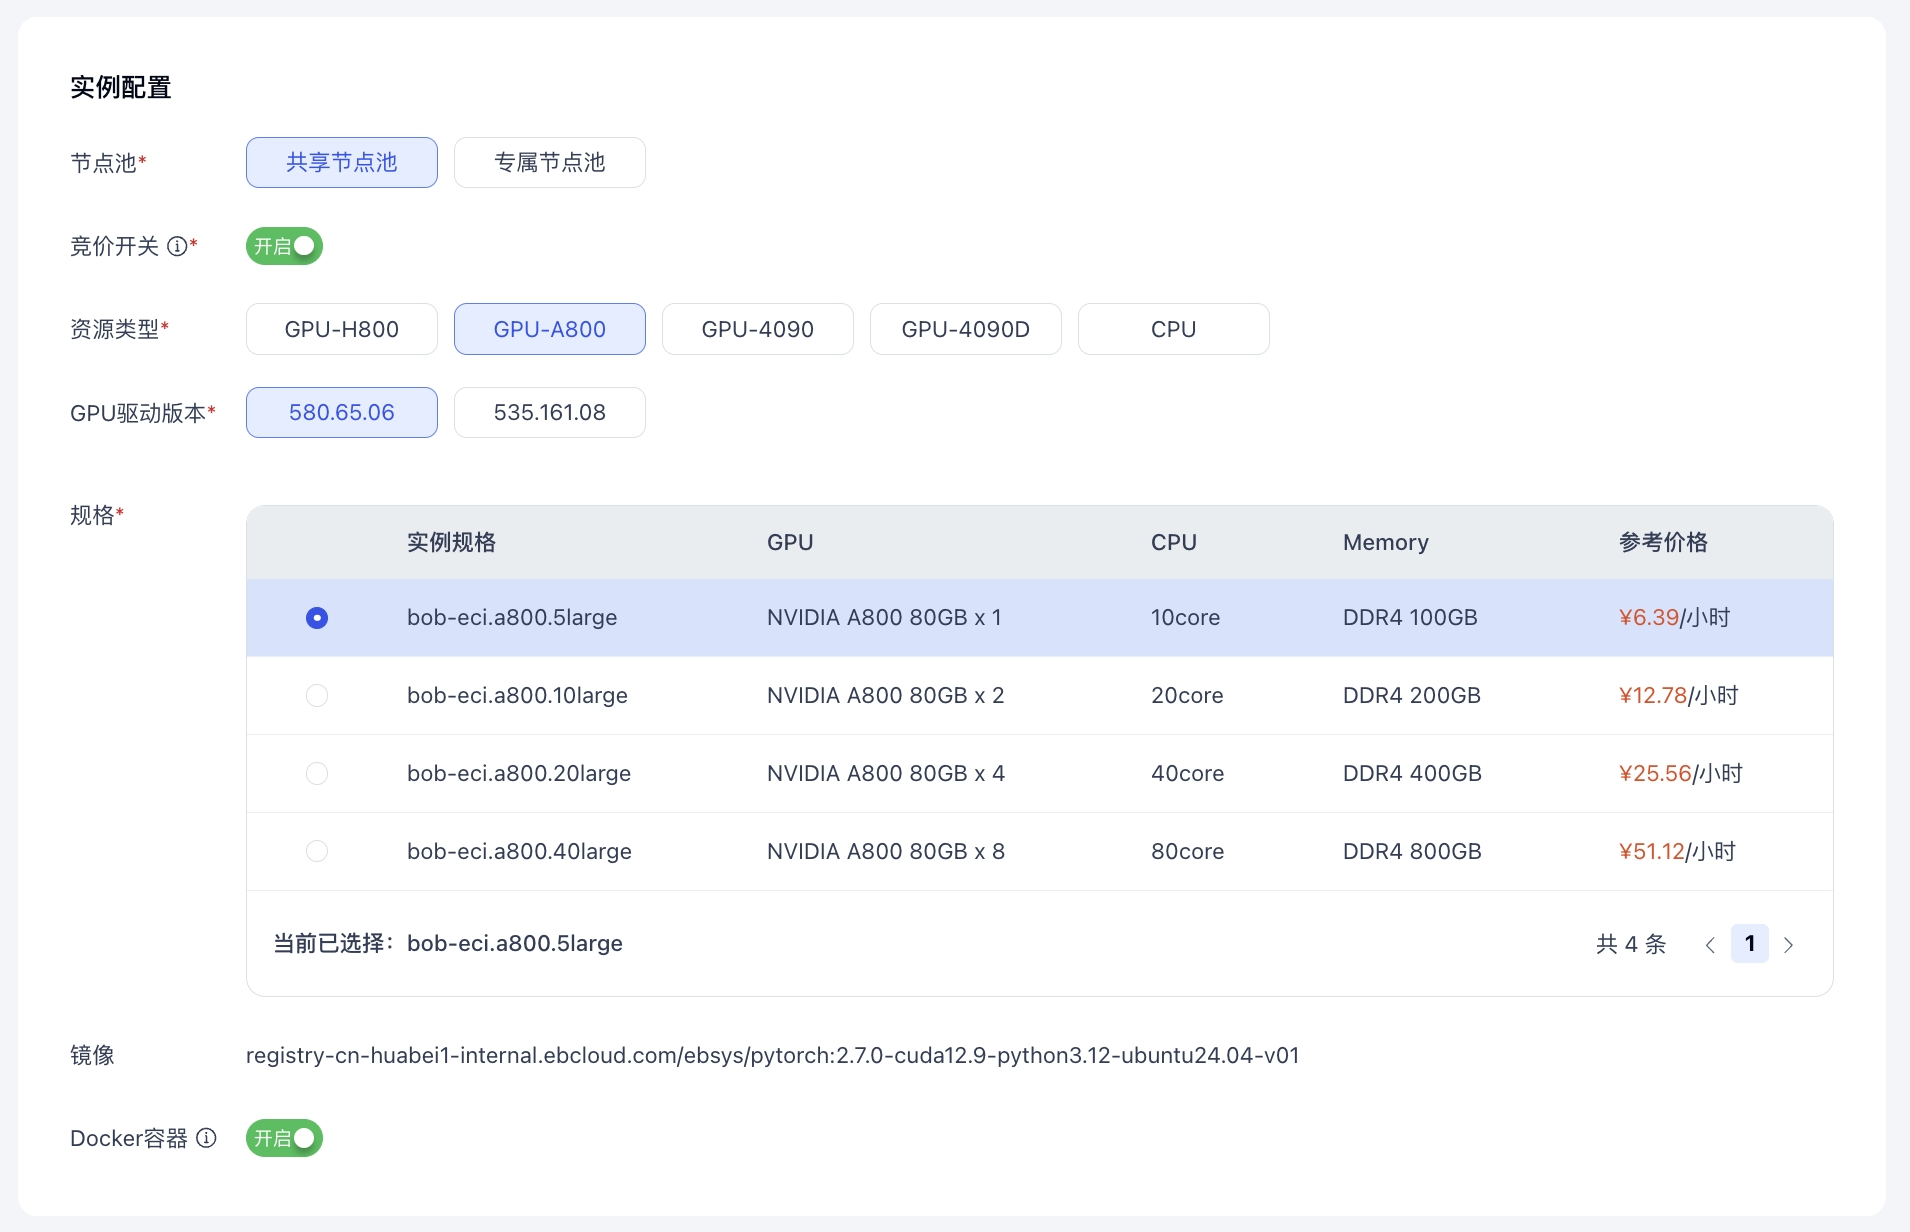Choose GPU-H800 resource type
Viewport: 1910px width, 1232px height.
pyautogui.click(x=342, y=329)
